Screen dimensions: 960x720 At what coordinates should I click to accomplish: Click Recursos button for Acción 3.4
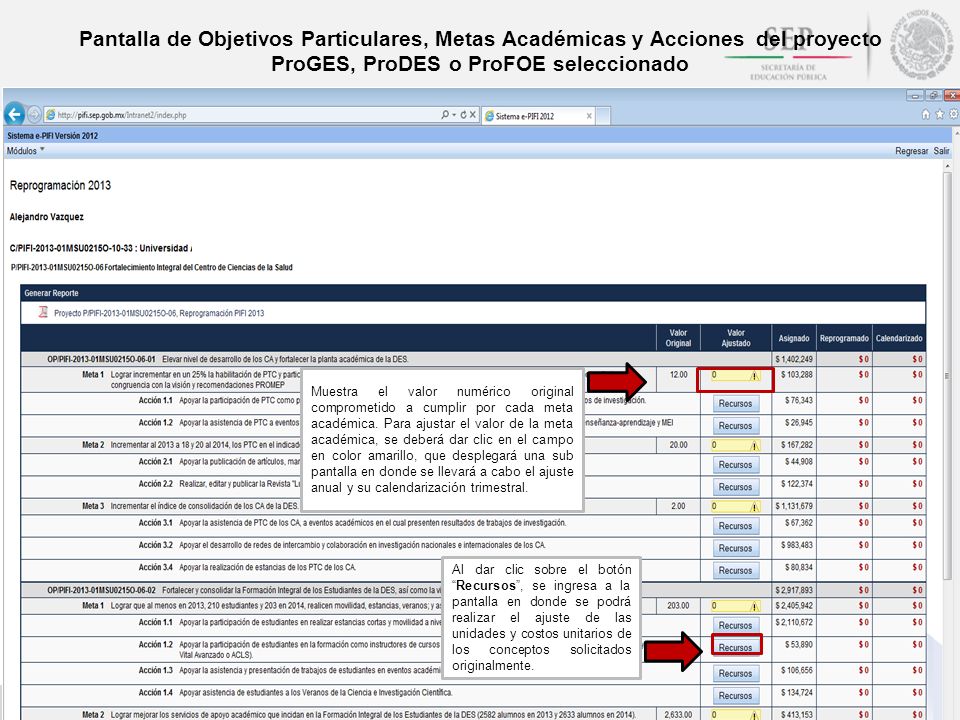point(735,570)
